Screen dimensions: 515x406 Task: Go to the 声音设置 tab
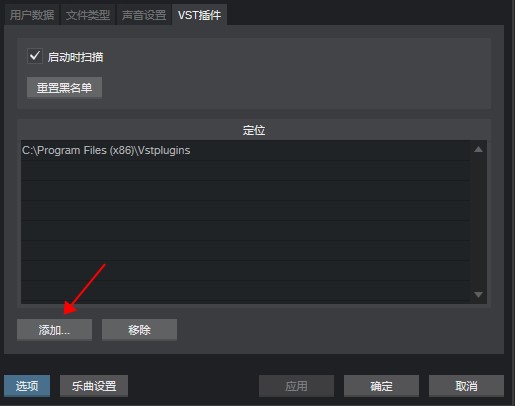click(x=144, y=15)
